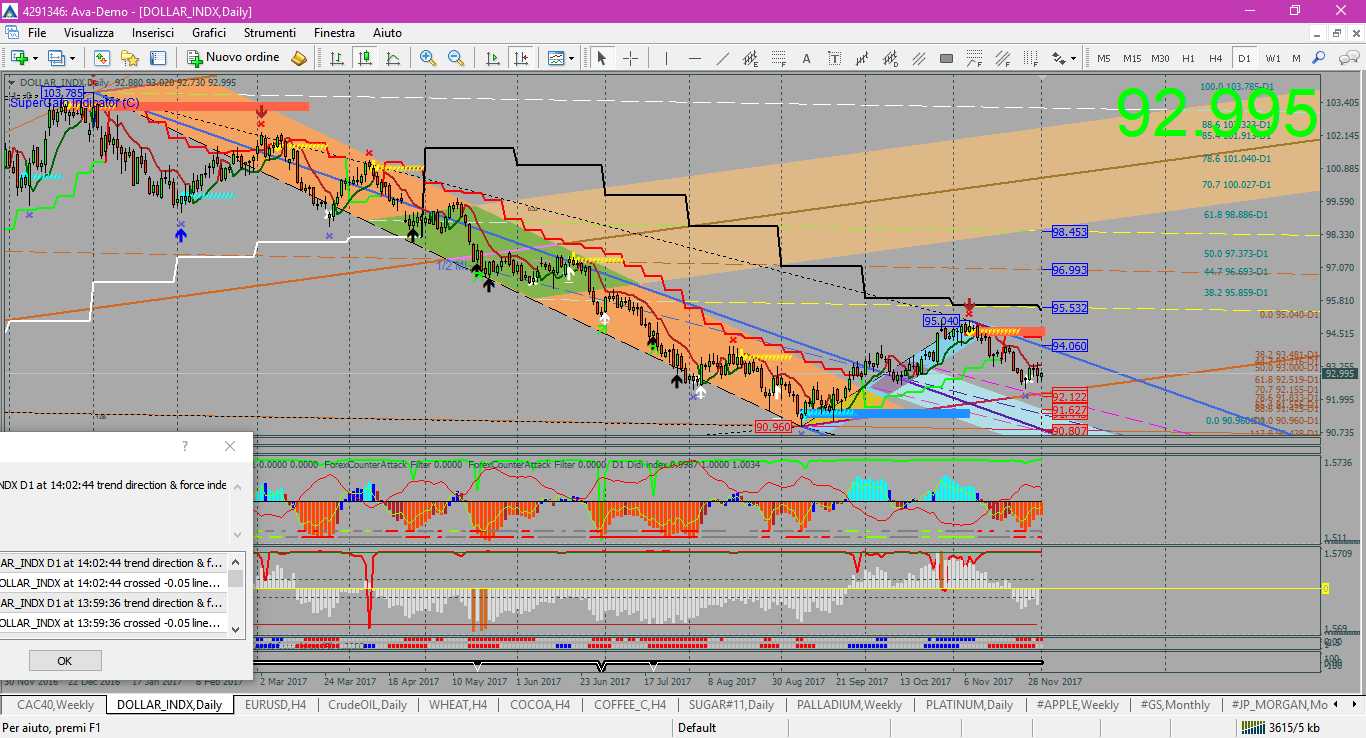Switch to W1 timeframe
This screenshot has height=738, width=1366.
(1273, 58)
